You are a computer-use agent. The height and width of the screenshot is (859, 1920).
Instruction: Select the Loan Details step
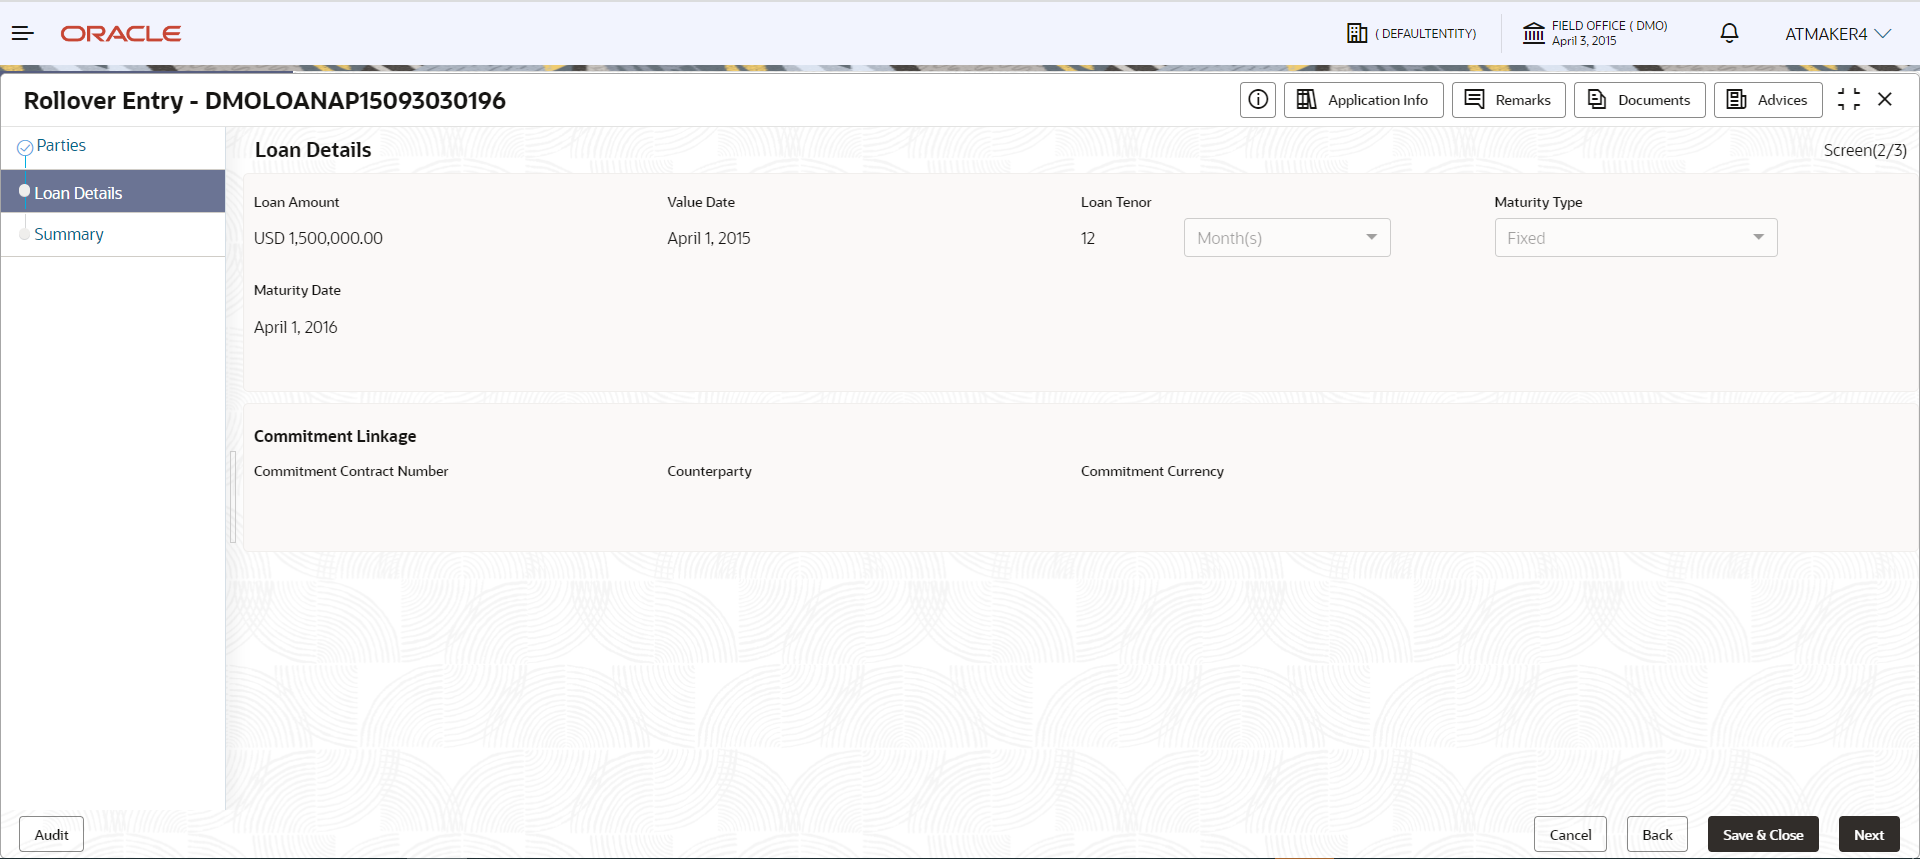click(x=112, y=192)
